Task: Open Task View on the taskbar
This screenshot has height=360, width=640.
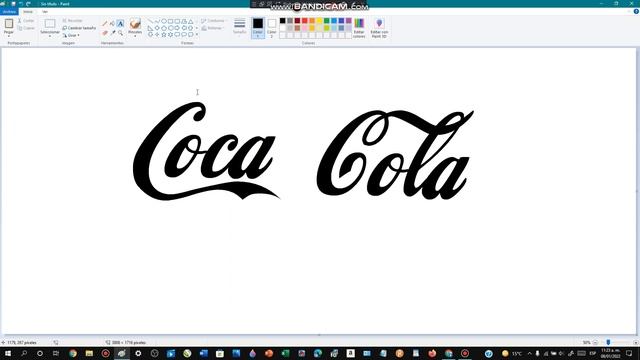Action: 56,353
